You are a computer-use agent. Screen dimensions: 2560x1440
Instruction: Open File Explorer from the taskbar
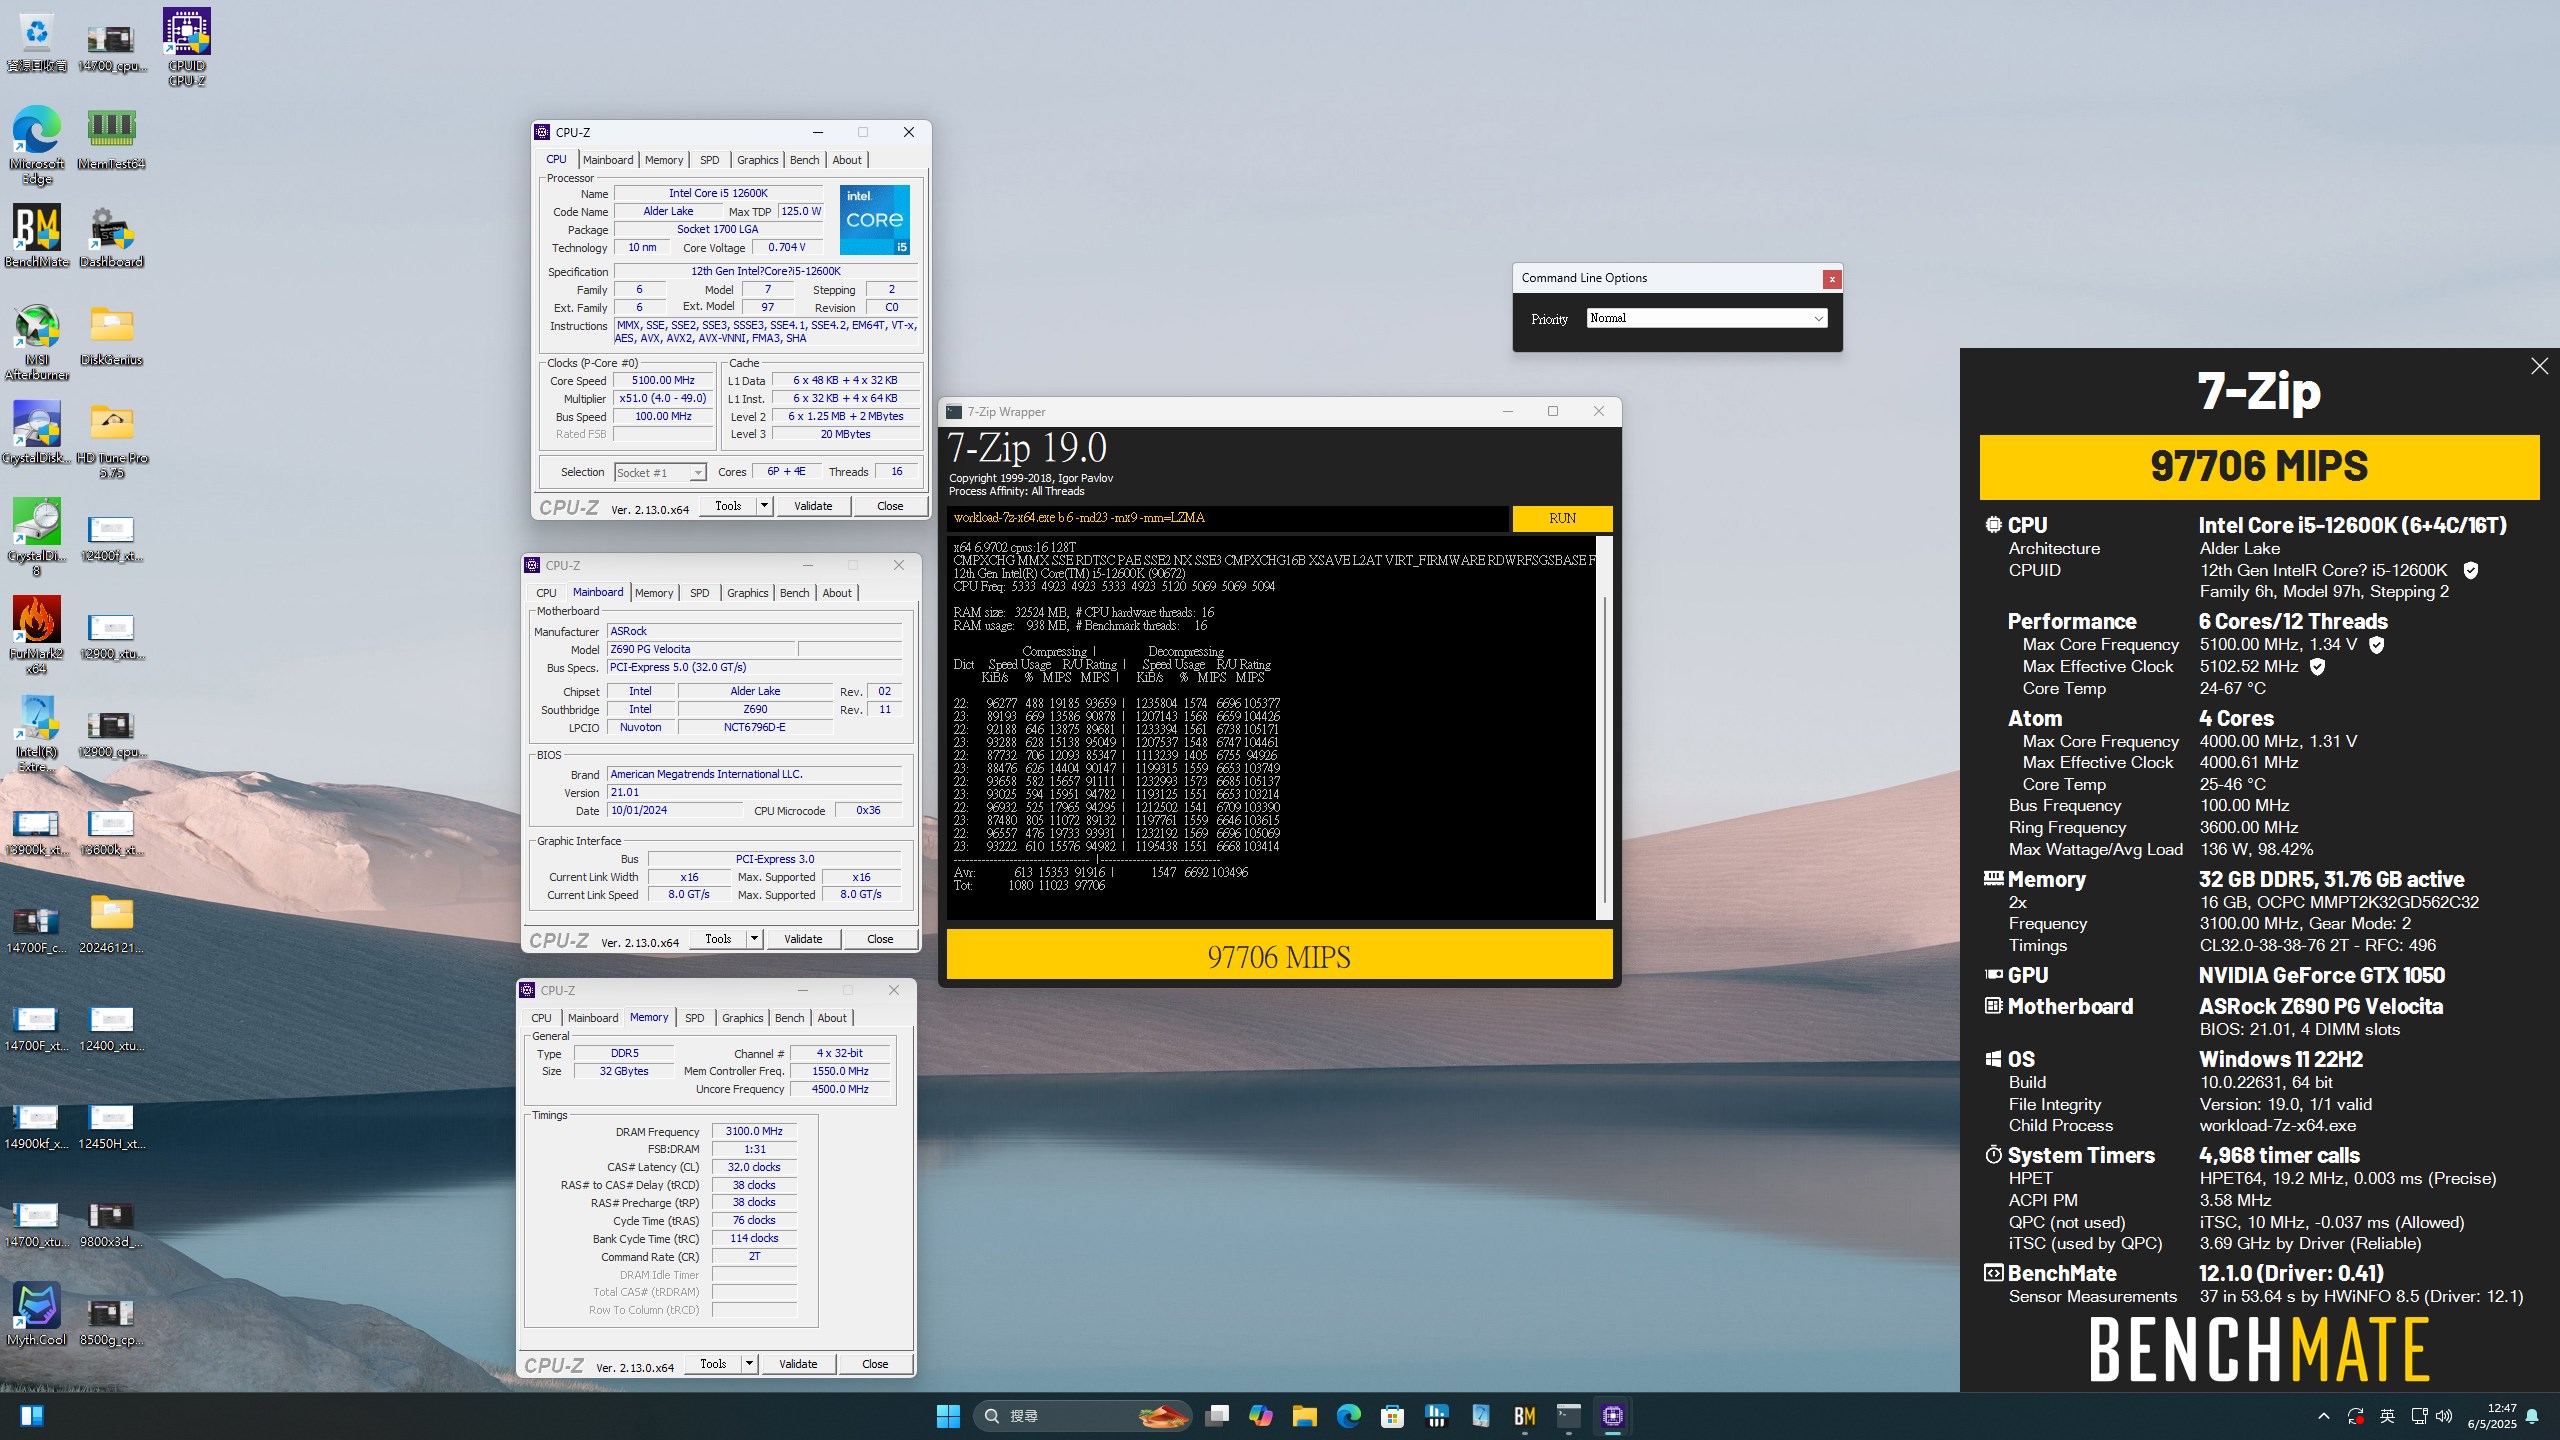1305,1416
